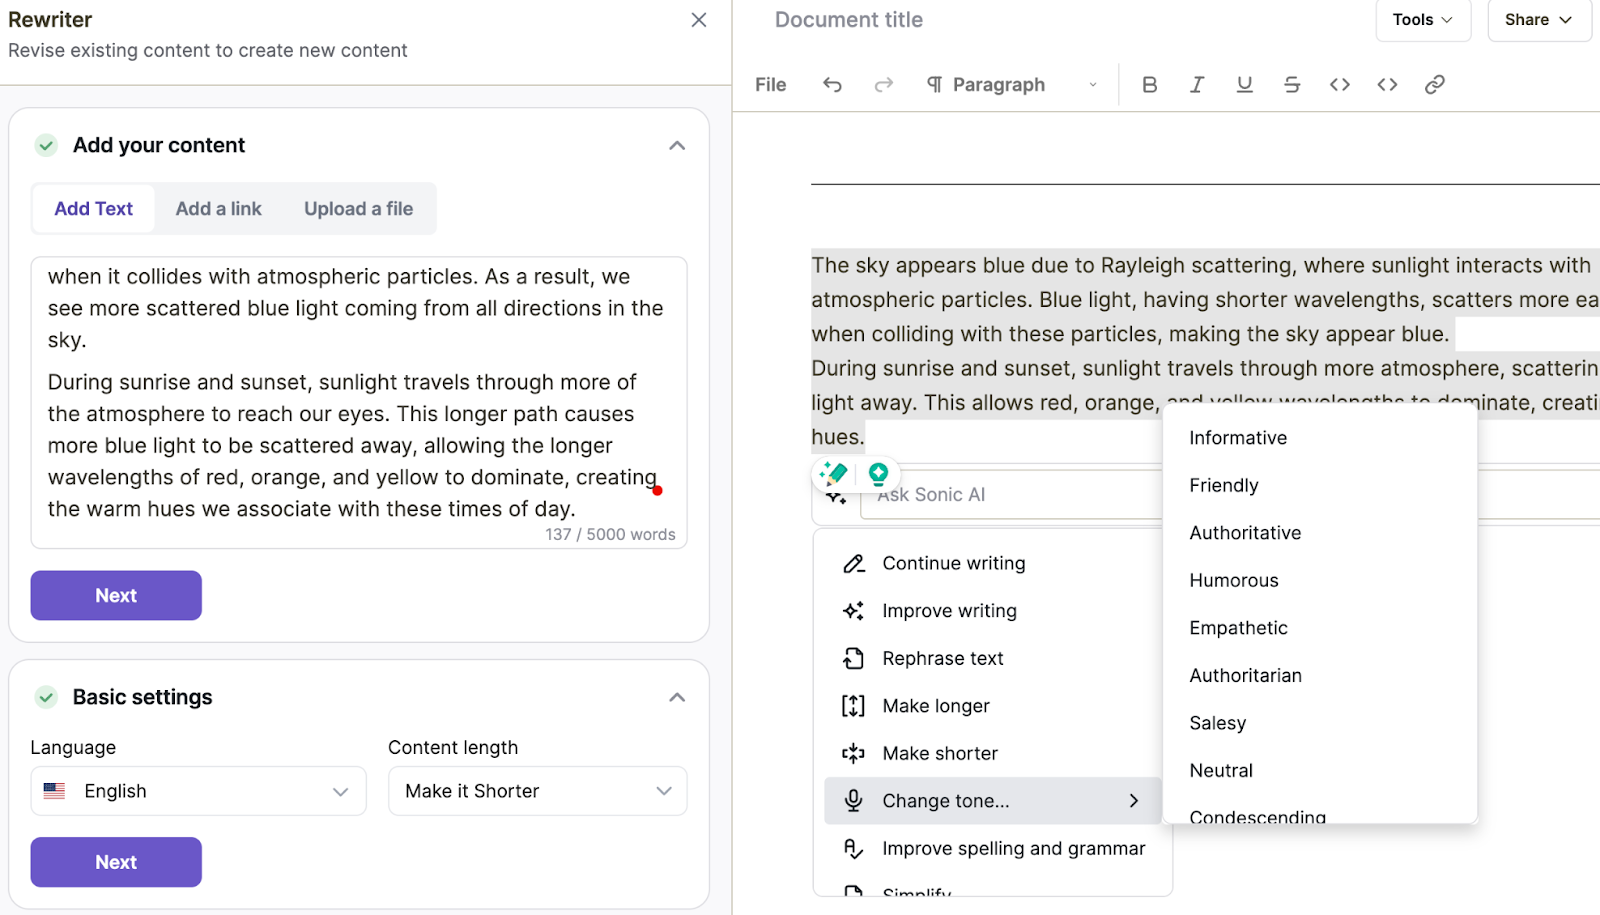Switch to the Add a link tab
Image resolution: width=1600 pixels, height=915 pixels.
pyautogui.click(x=218, y=209)
